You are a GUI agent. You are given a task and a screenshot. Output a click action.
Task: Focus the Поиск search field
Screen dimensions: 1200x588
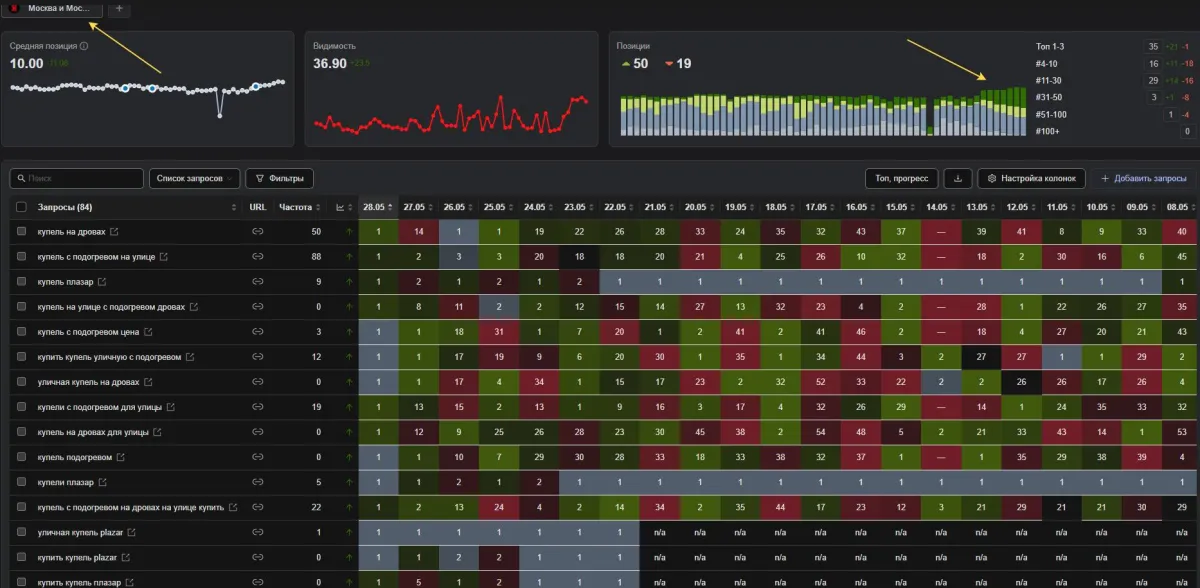[77, 178]
